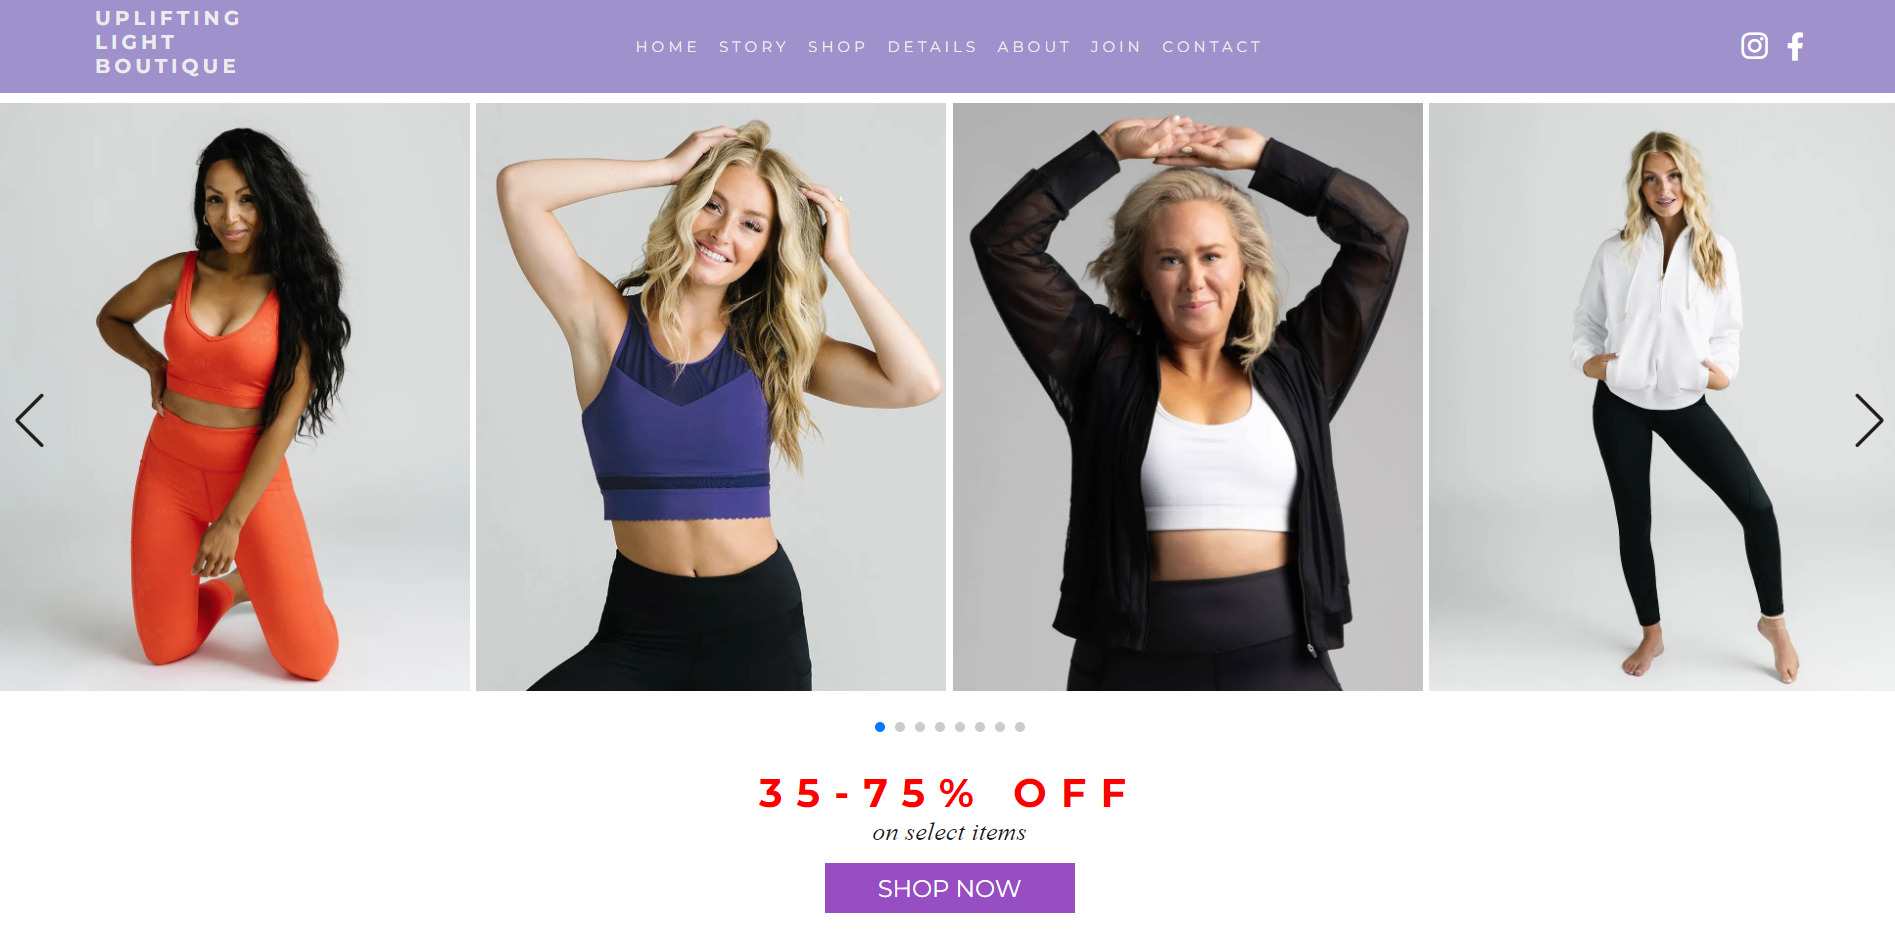Open the purple sports bra photo

coord(711,397)
